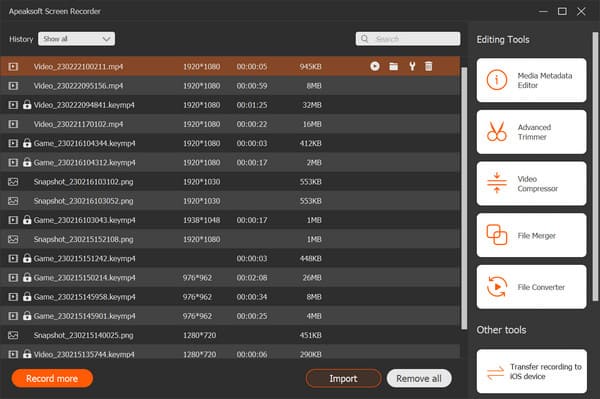Click the edit tools icon on highlighted row

point(412,66)
